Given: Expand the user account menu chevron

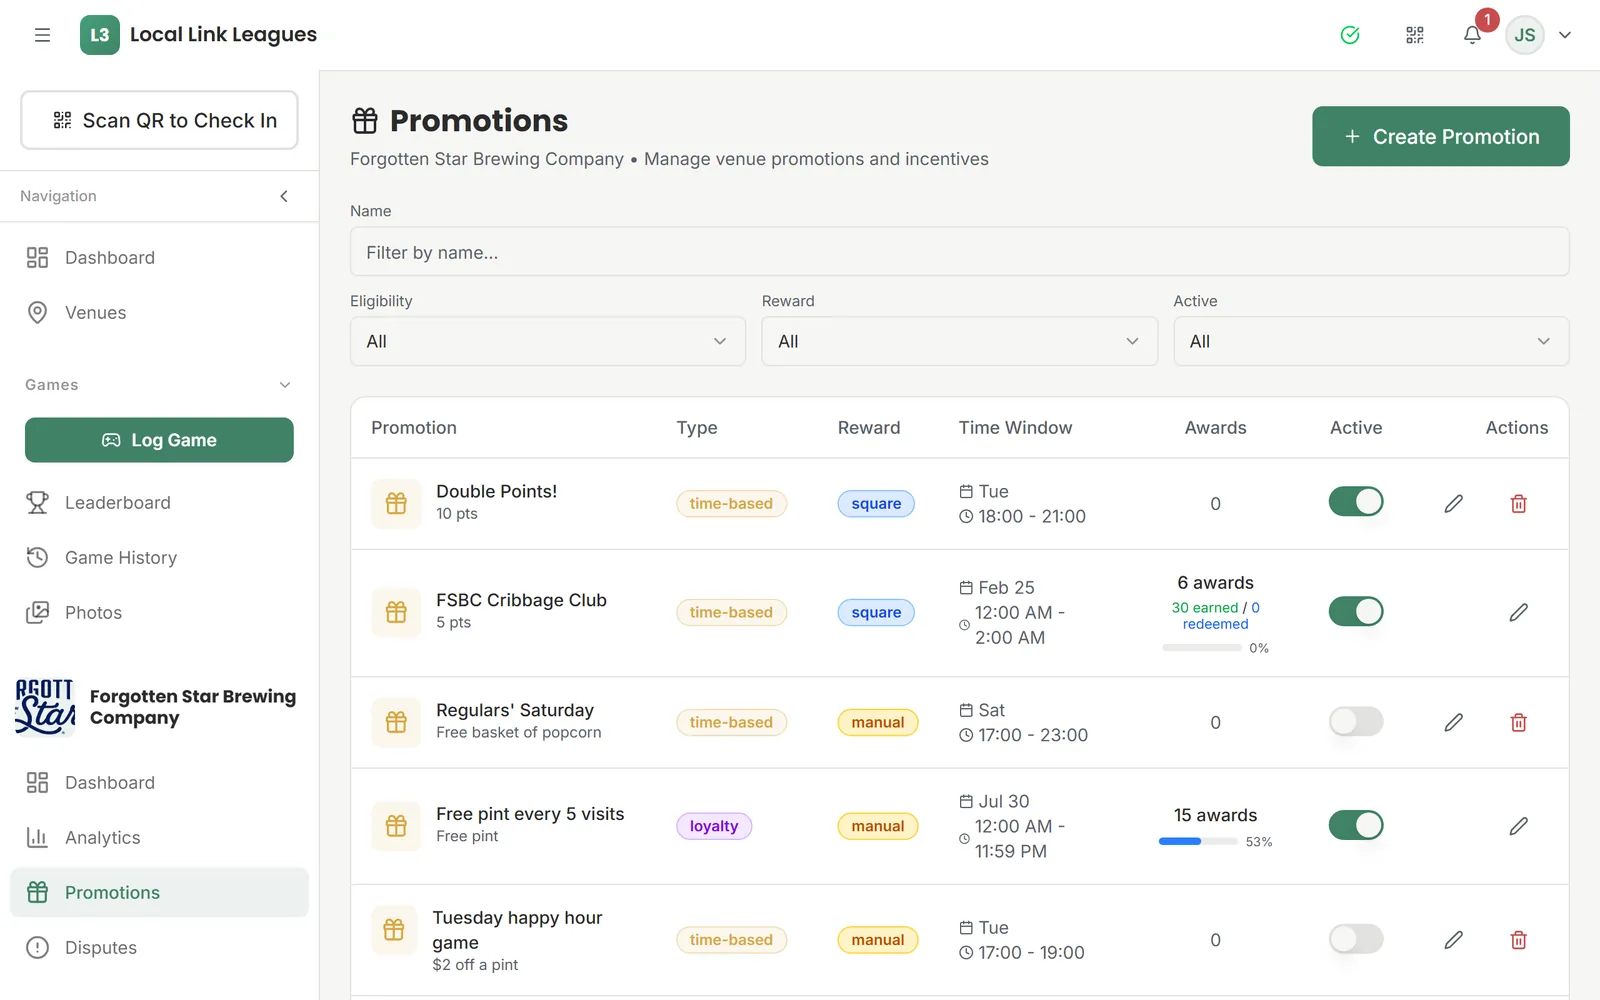Looking at the screenshot, I should pos(1565,35).
